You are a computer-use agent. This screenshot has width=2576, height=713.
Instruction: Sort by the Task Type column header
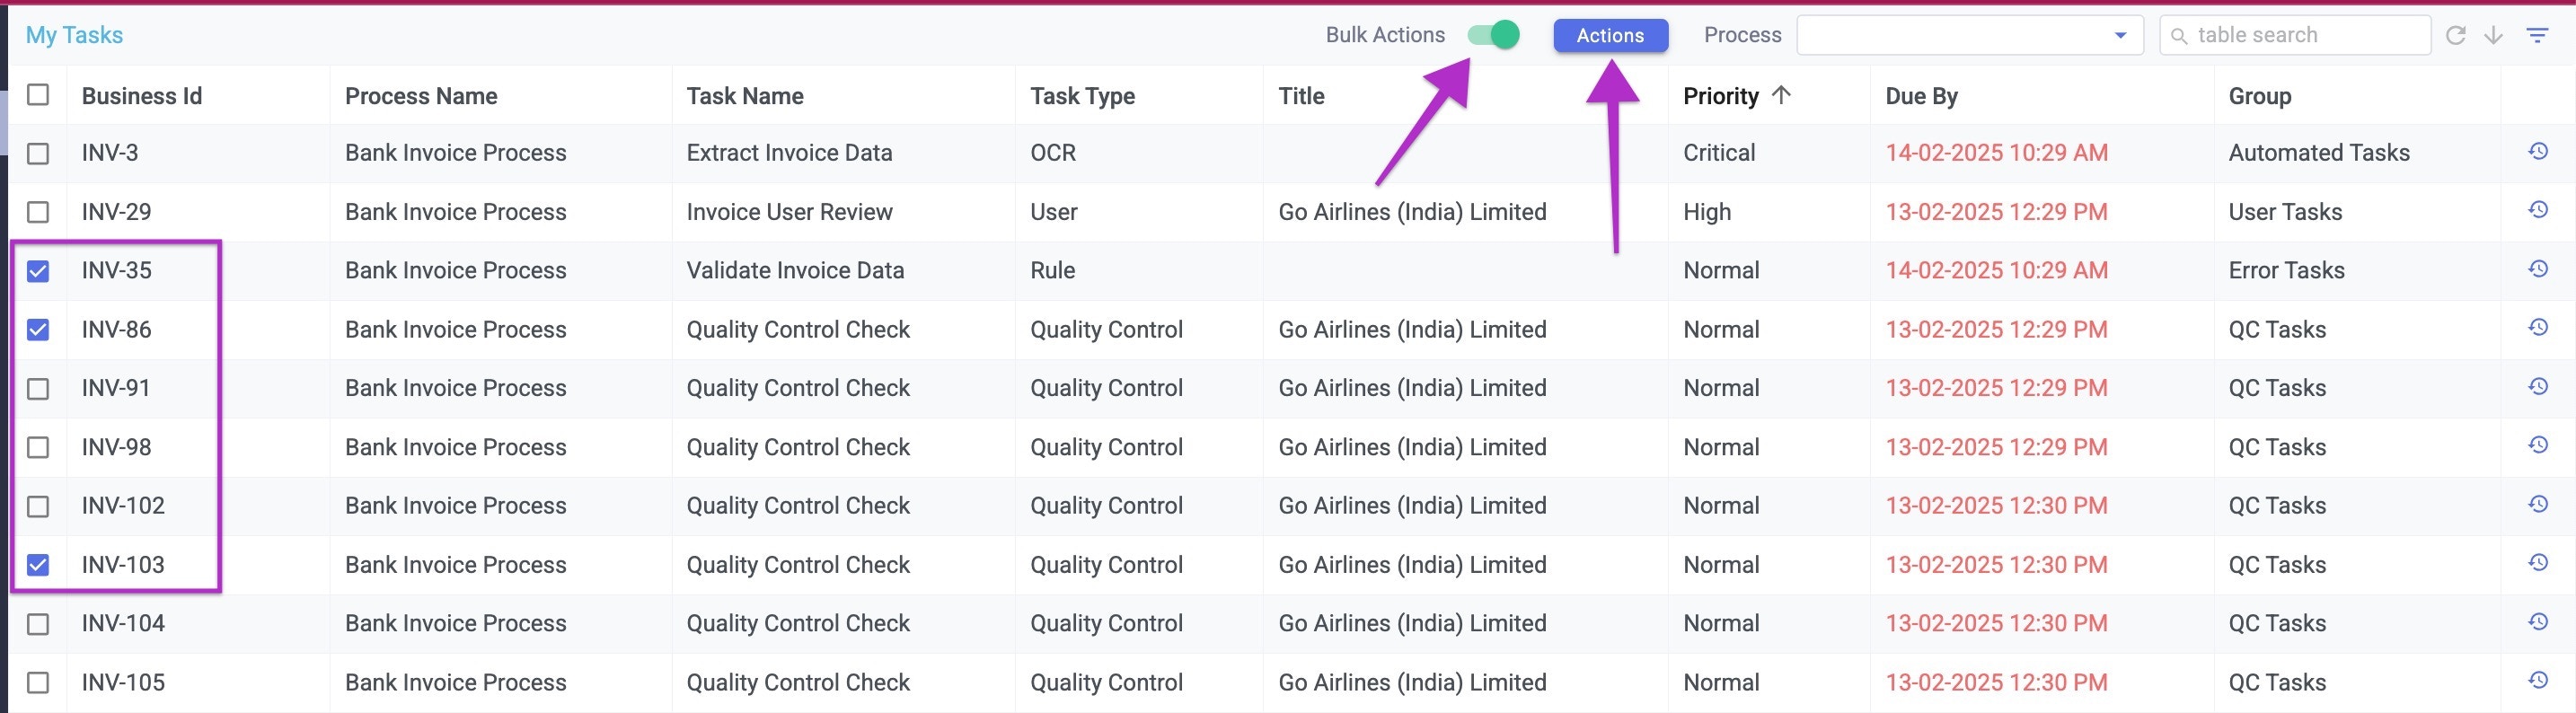pos(1082,95)
